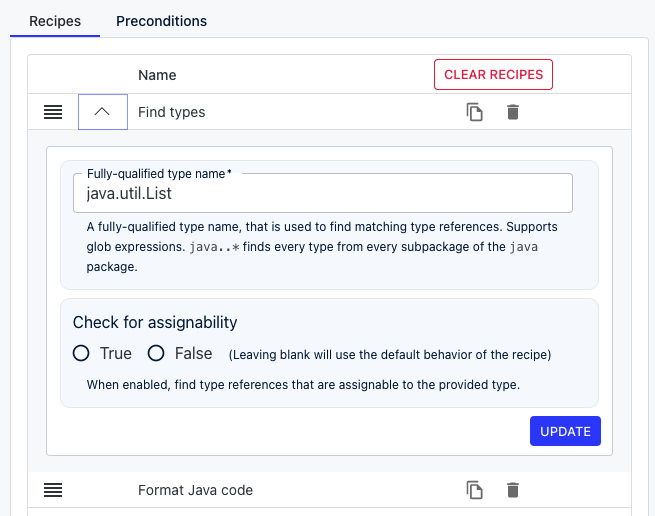This screenshot has width=655, height=516.
Task: Select False for Check for assignability
Action: tap(156, 353)
